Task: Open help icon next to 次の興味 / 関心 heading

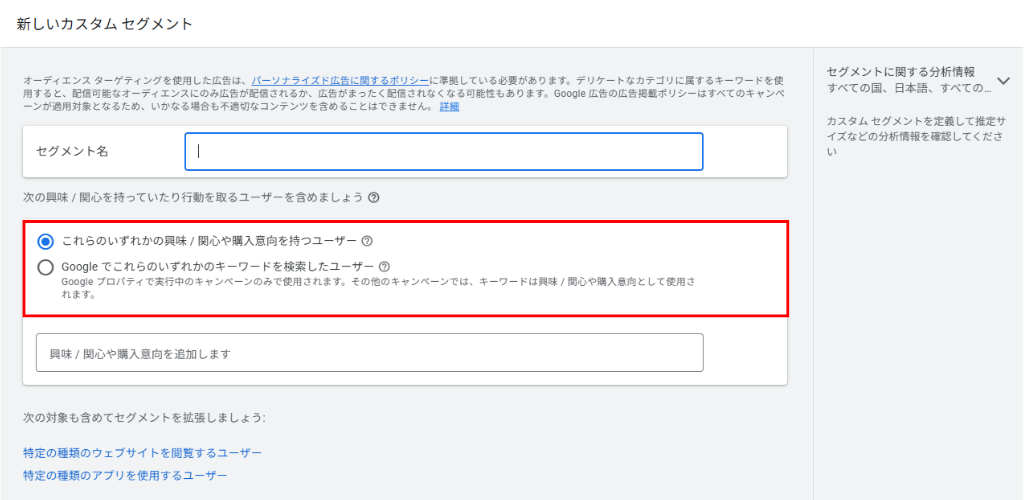Action: click(x=374, y=197)
